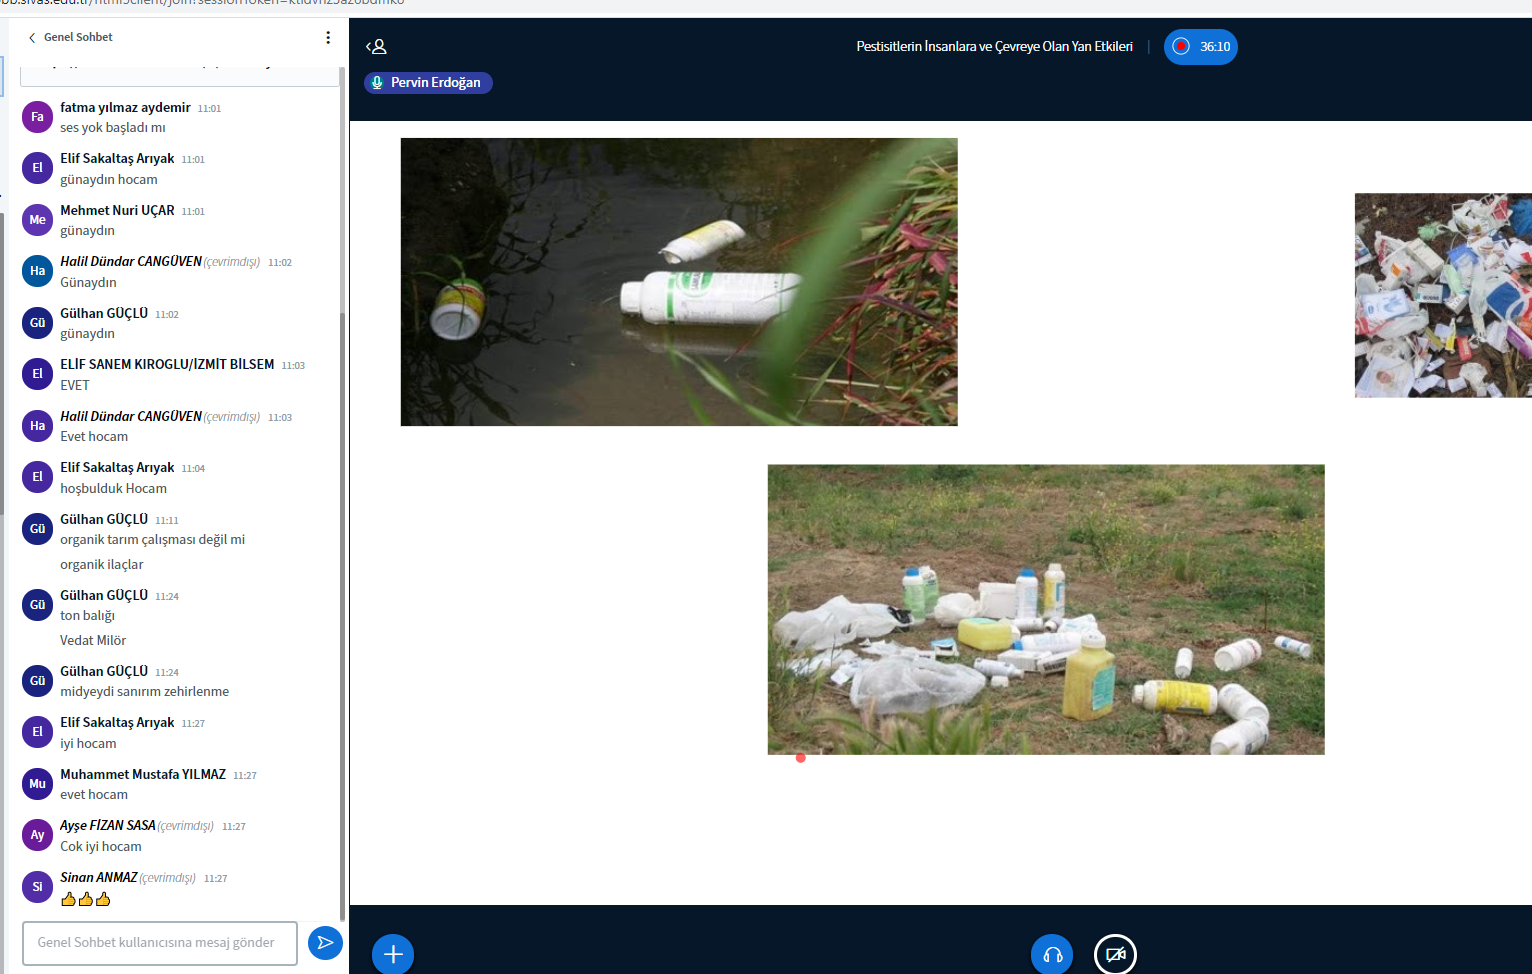Click the thumbs-up emoji message
The image size is (1532, 974).
point(85,899)
